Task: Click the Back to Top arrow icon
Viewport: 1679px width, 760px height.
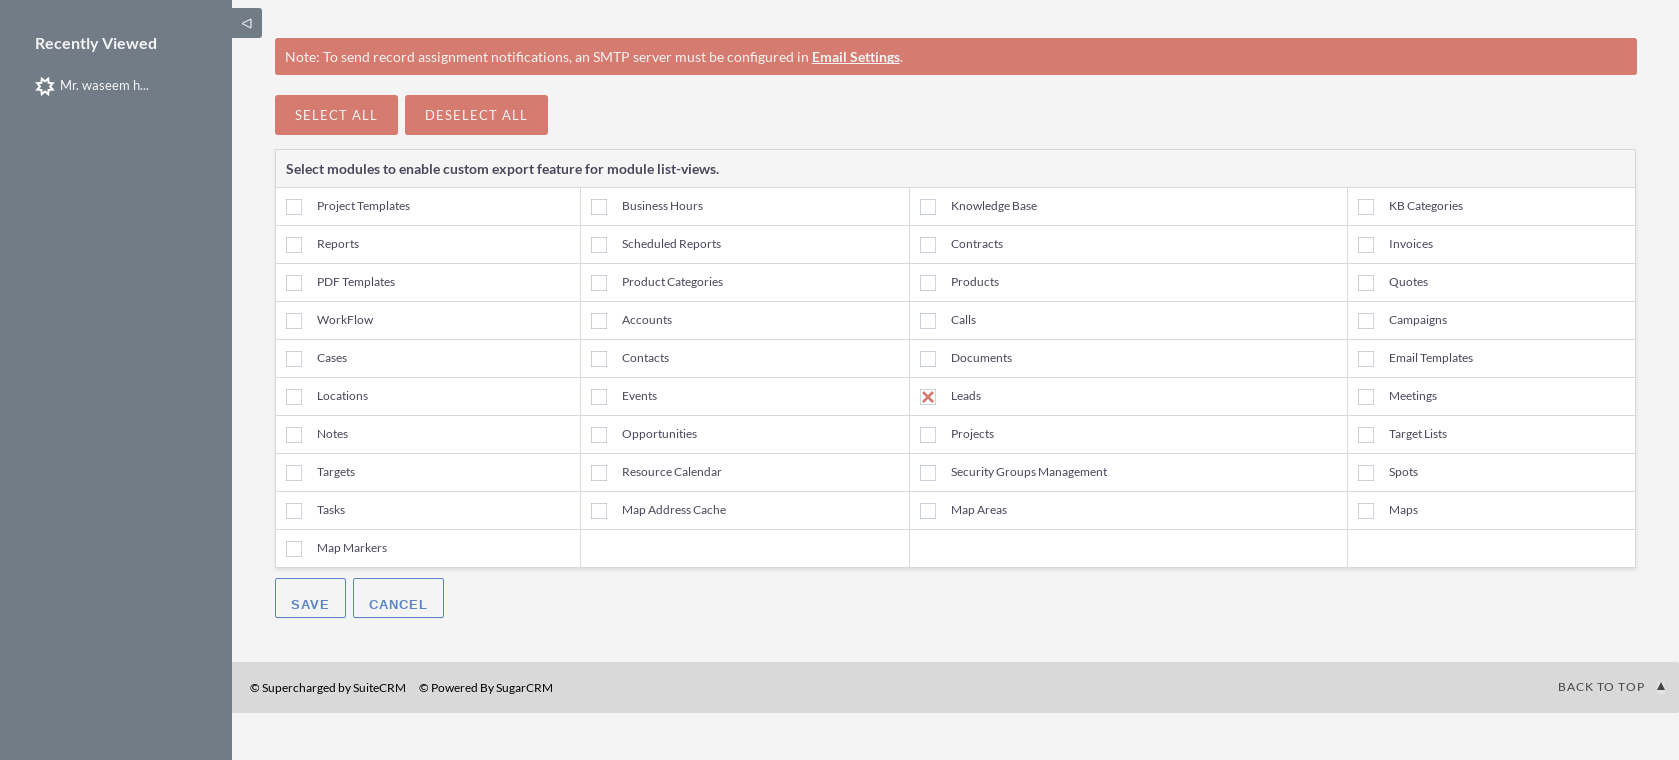Action: pos(1661,686)
